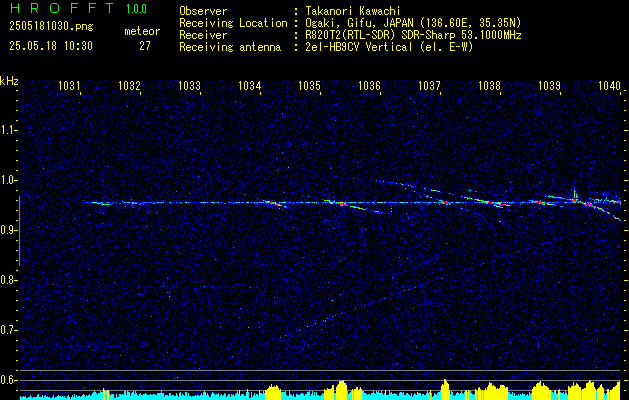Click the file name 2505181030.png
The width and height of the screenshot is (629, 400).
click(x=51, y=27)
